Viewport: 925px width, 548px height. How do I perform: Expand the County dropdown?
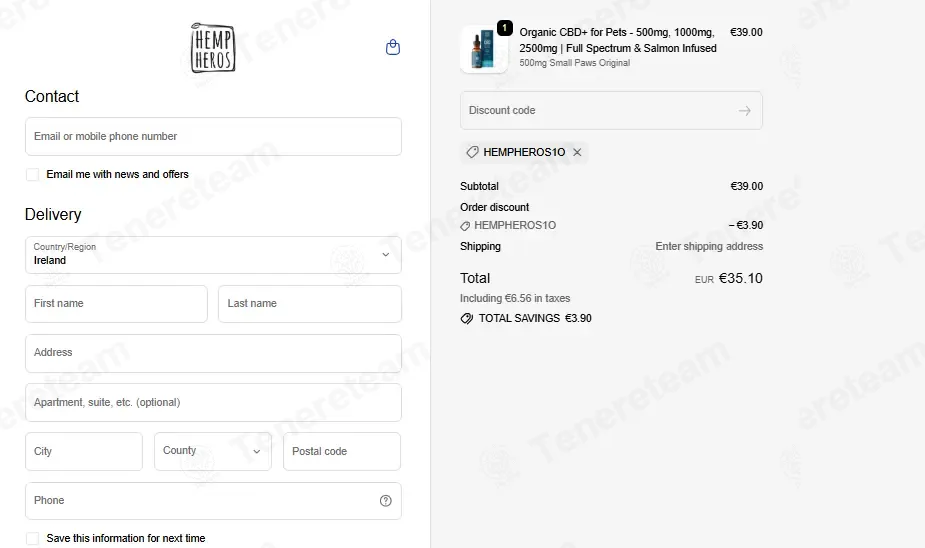pyautogui.click(x=213, y=451)
